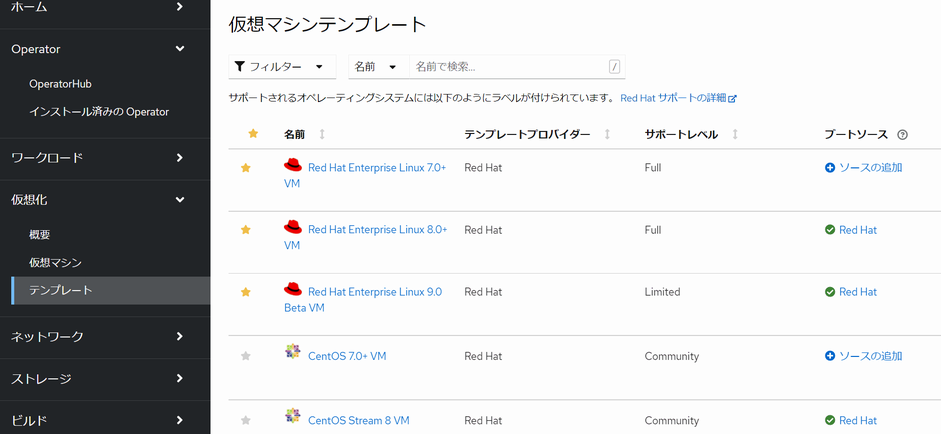
Task: Mark CentOS 7.0+ VM as favorite
Action: (x=245, y=356)
